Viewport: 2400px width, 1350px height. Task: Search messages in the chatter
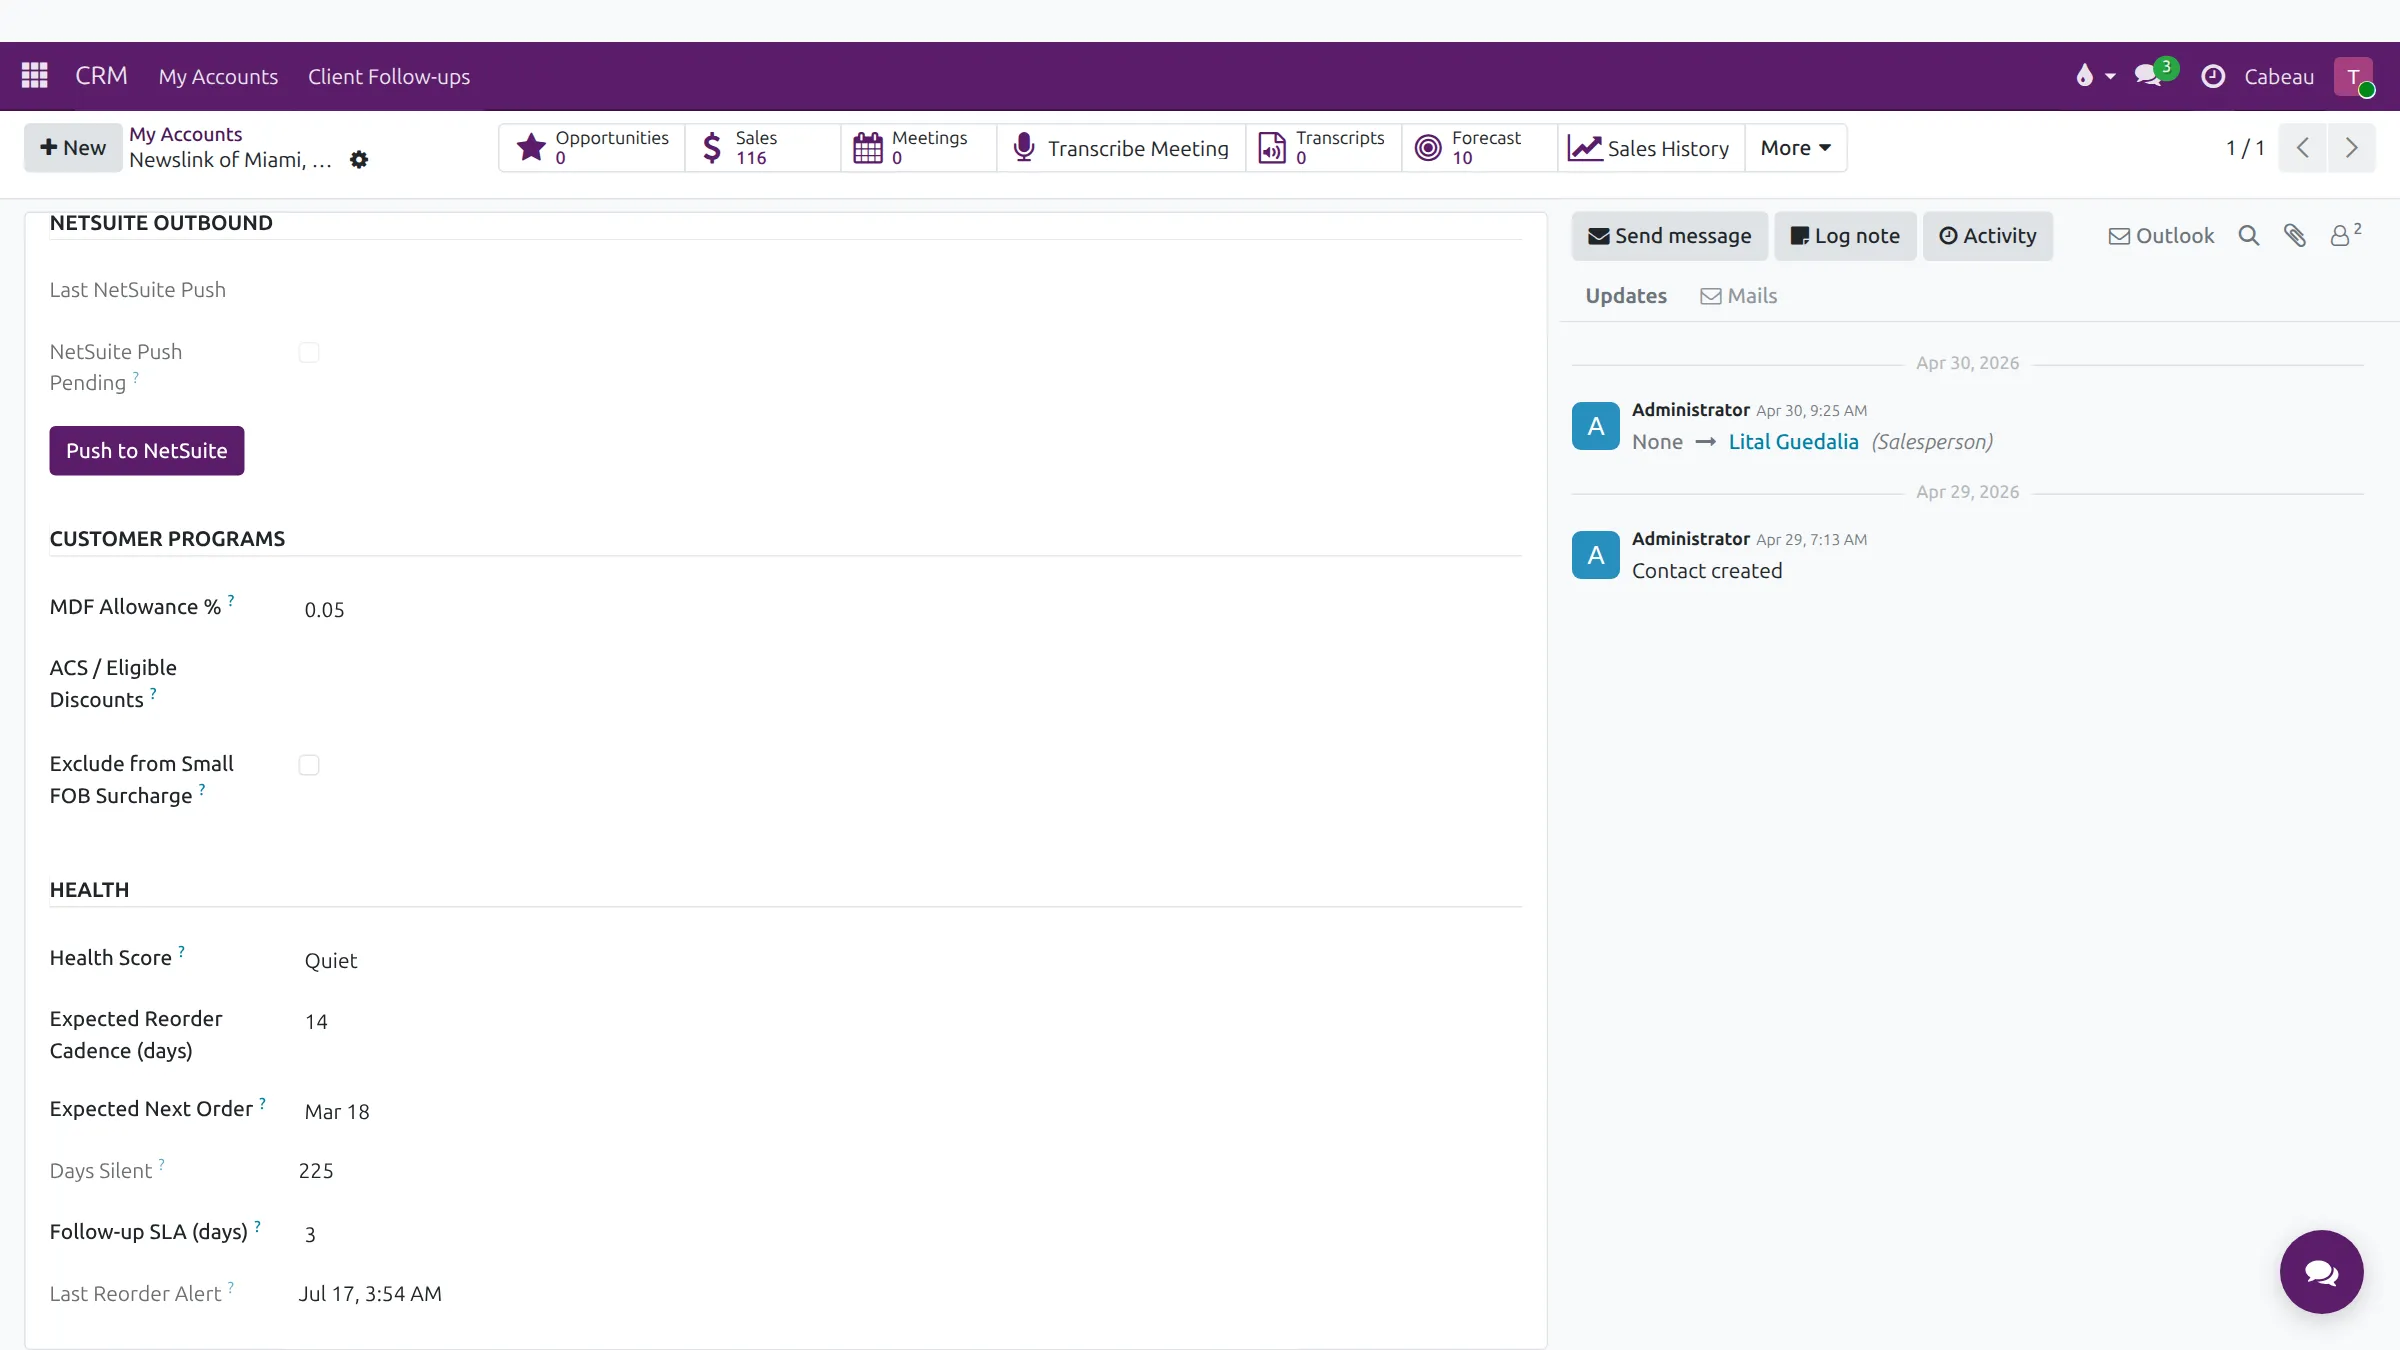[x=2249, y=236]
